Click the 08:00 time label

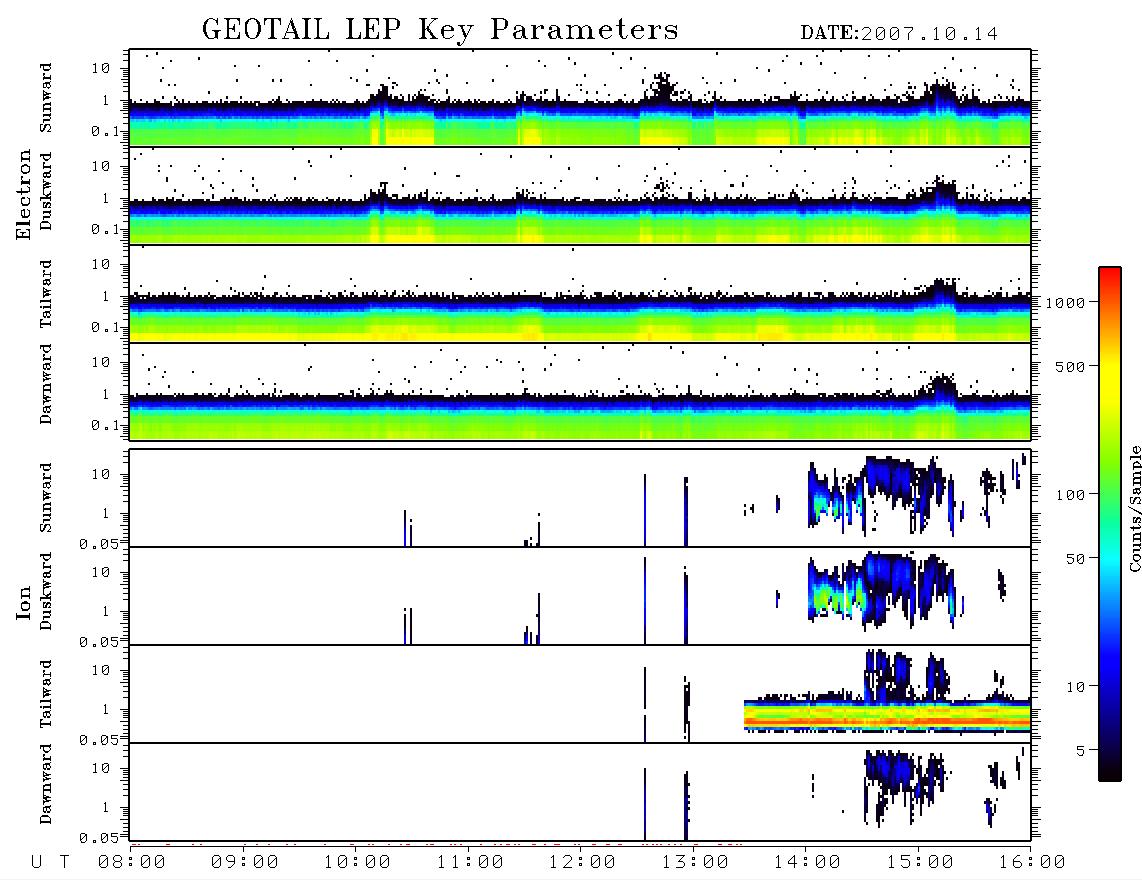point(132,863)
